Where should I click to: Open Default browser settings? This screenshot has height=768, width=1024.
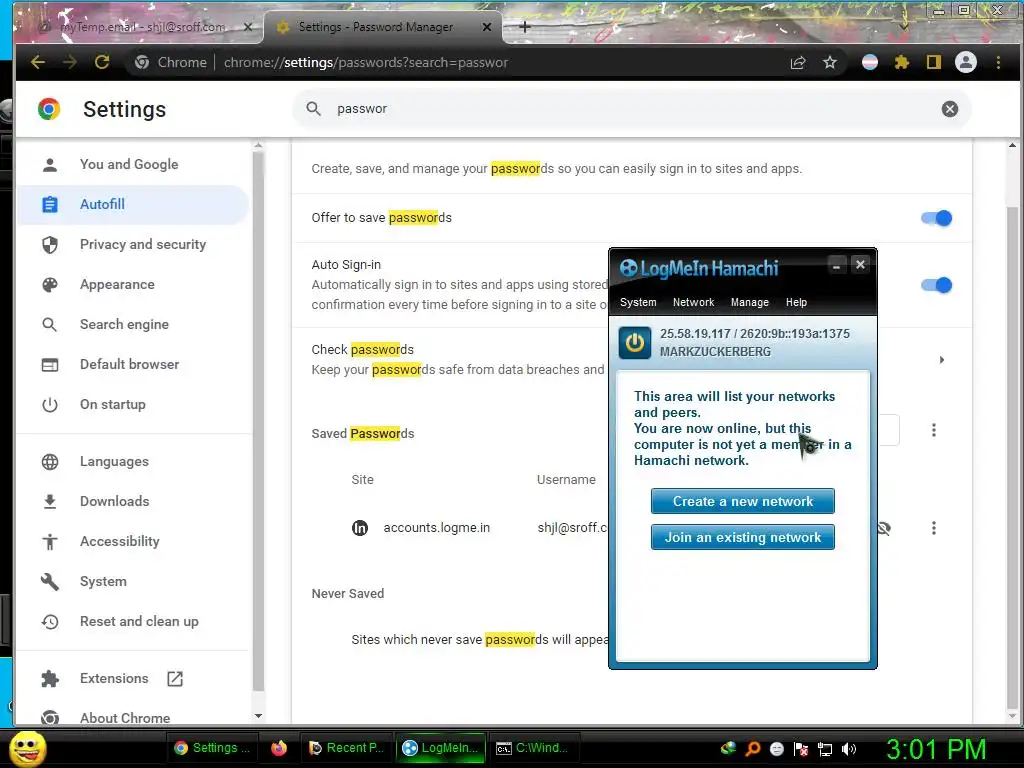tap(133, 364)
